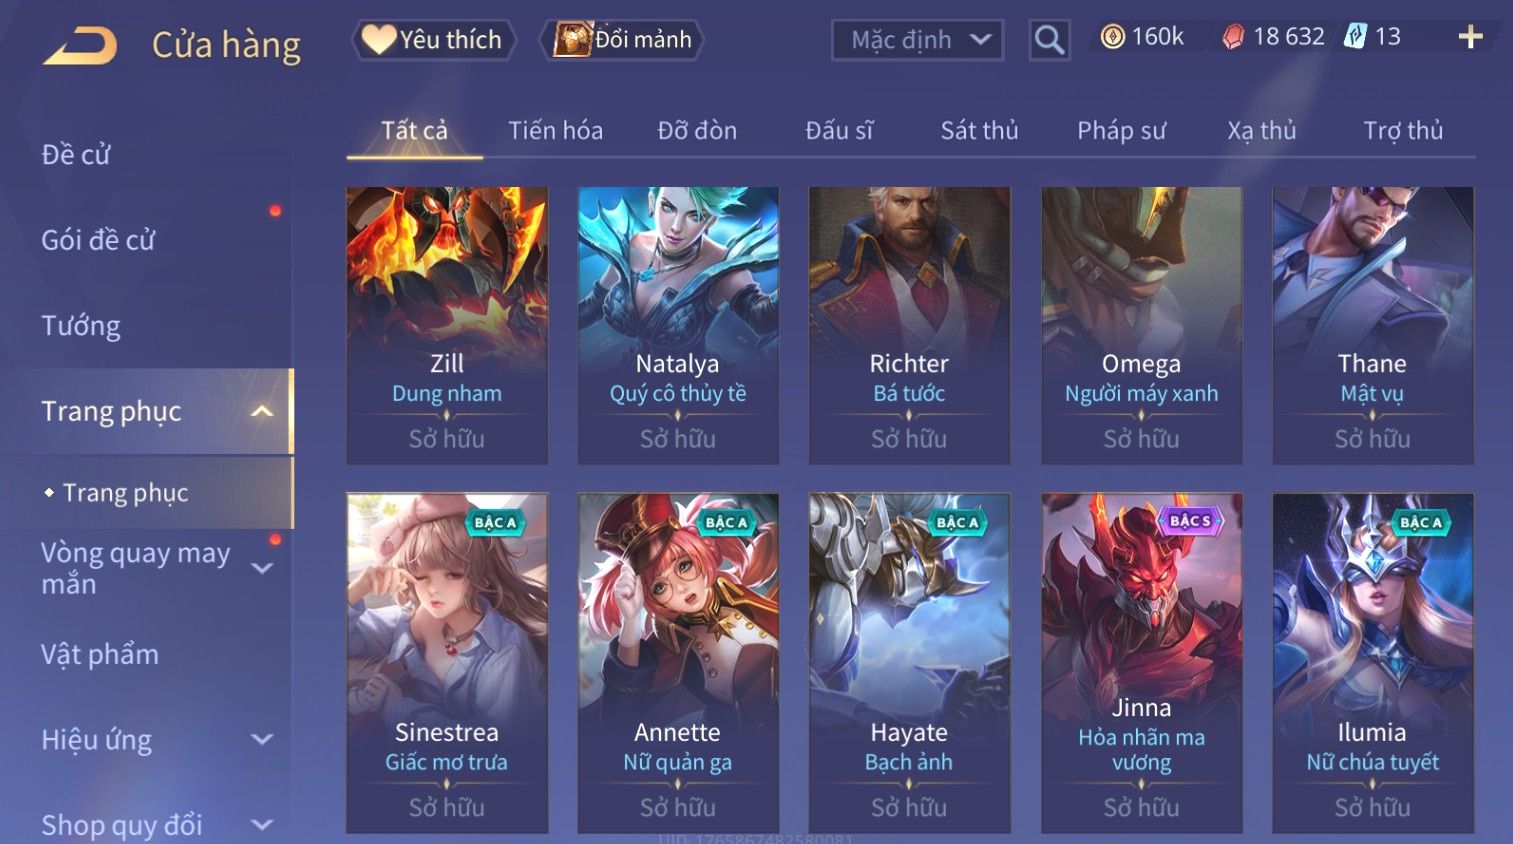Tap the plus icon to add currency
Viewport: 1513px width, 844px height.
click(x=1470, y=37)
